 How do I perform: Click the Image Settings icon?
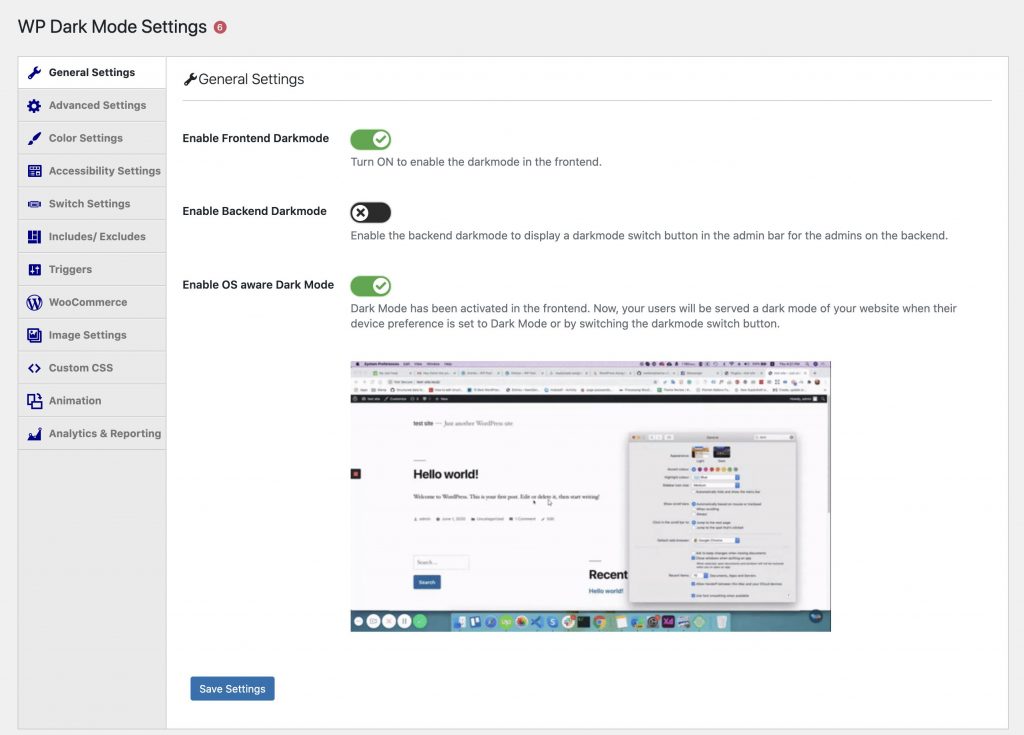tap(35, 335)
